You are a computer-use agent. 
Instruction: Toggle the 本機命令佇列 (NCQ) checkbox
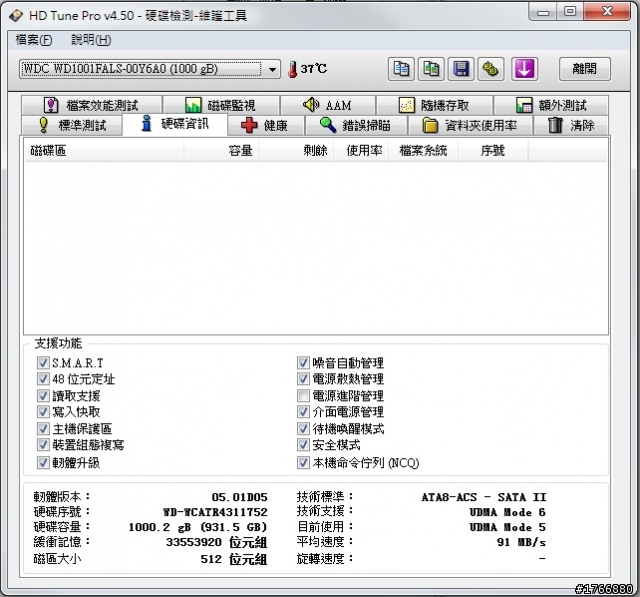coord(303,462)
